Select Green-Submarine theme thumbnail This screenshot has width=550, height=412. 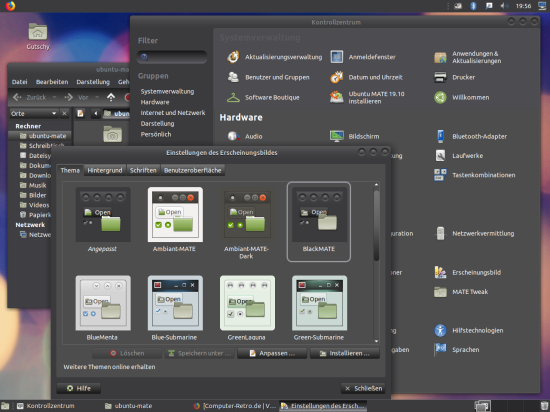point(319,303)
